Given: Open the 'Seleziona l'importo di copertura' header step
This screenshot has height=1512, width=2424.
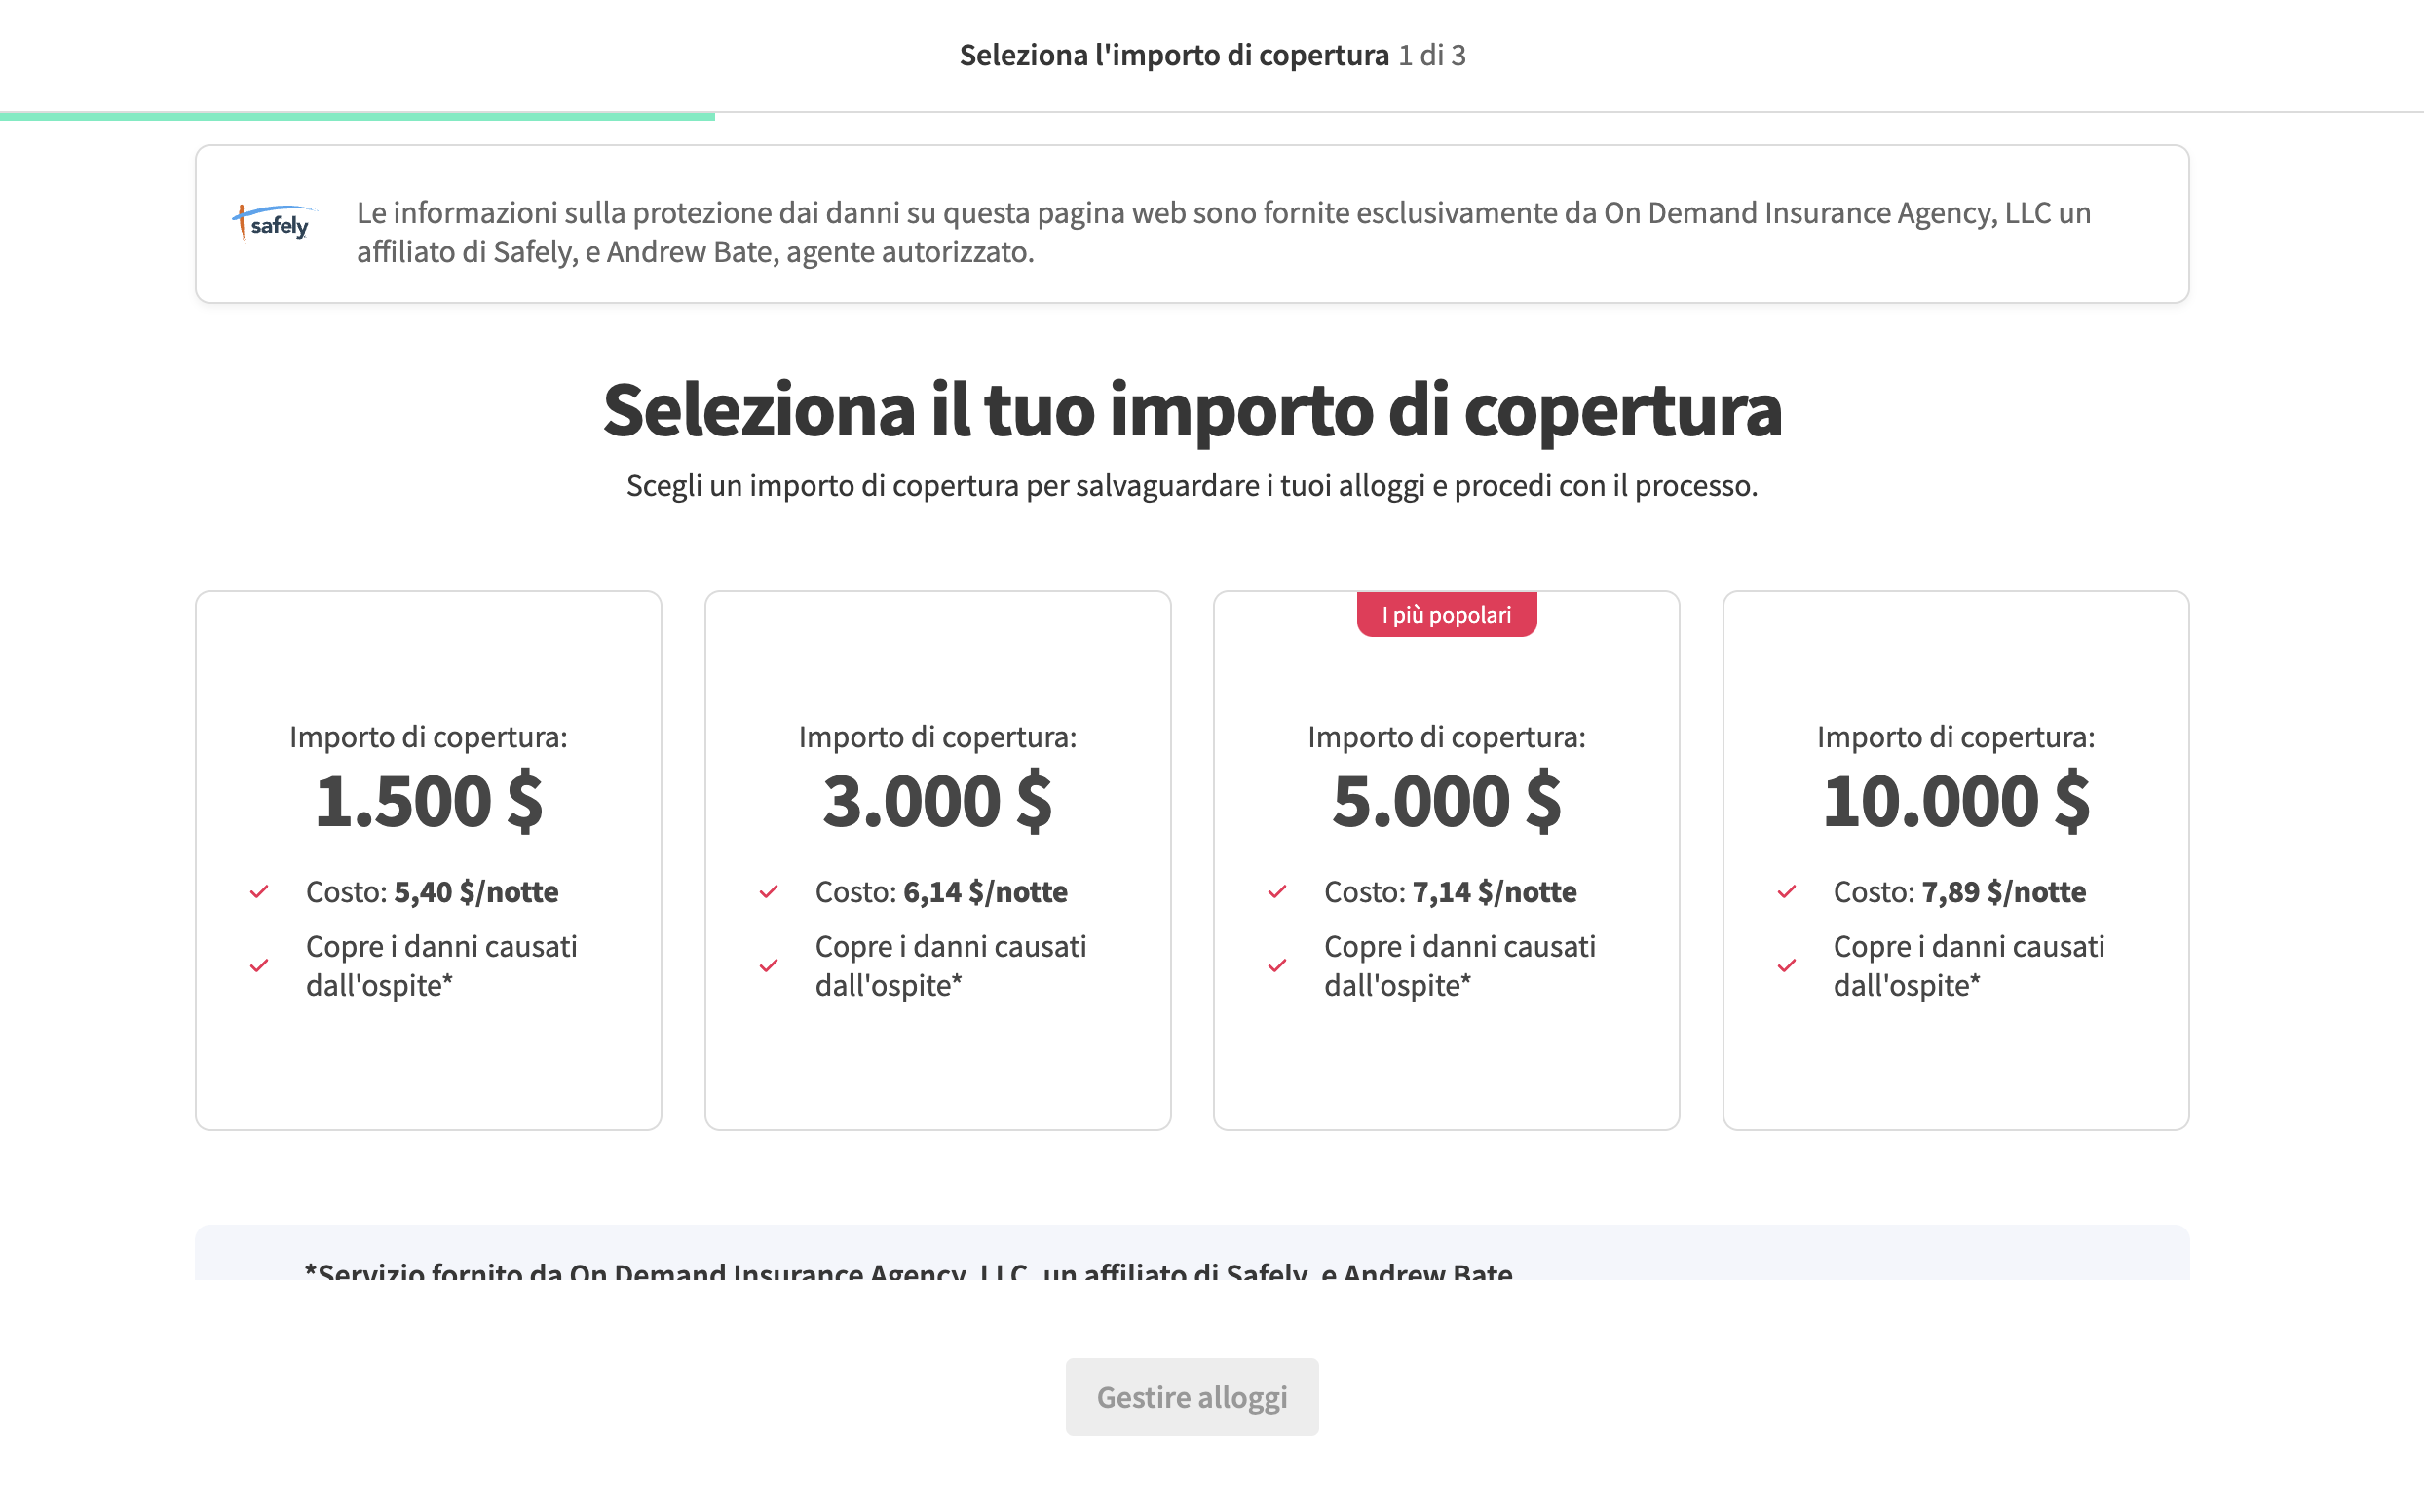Looking at the screenshot, I should click(x=1175, y=55).
